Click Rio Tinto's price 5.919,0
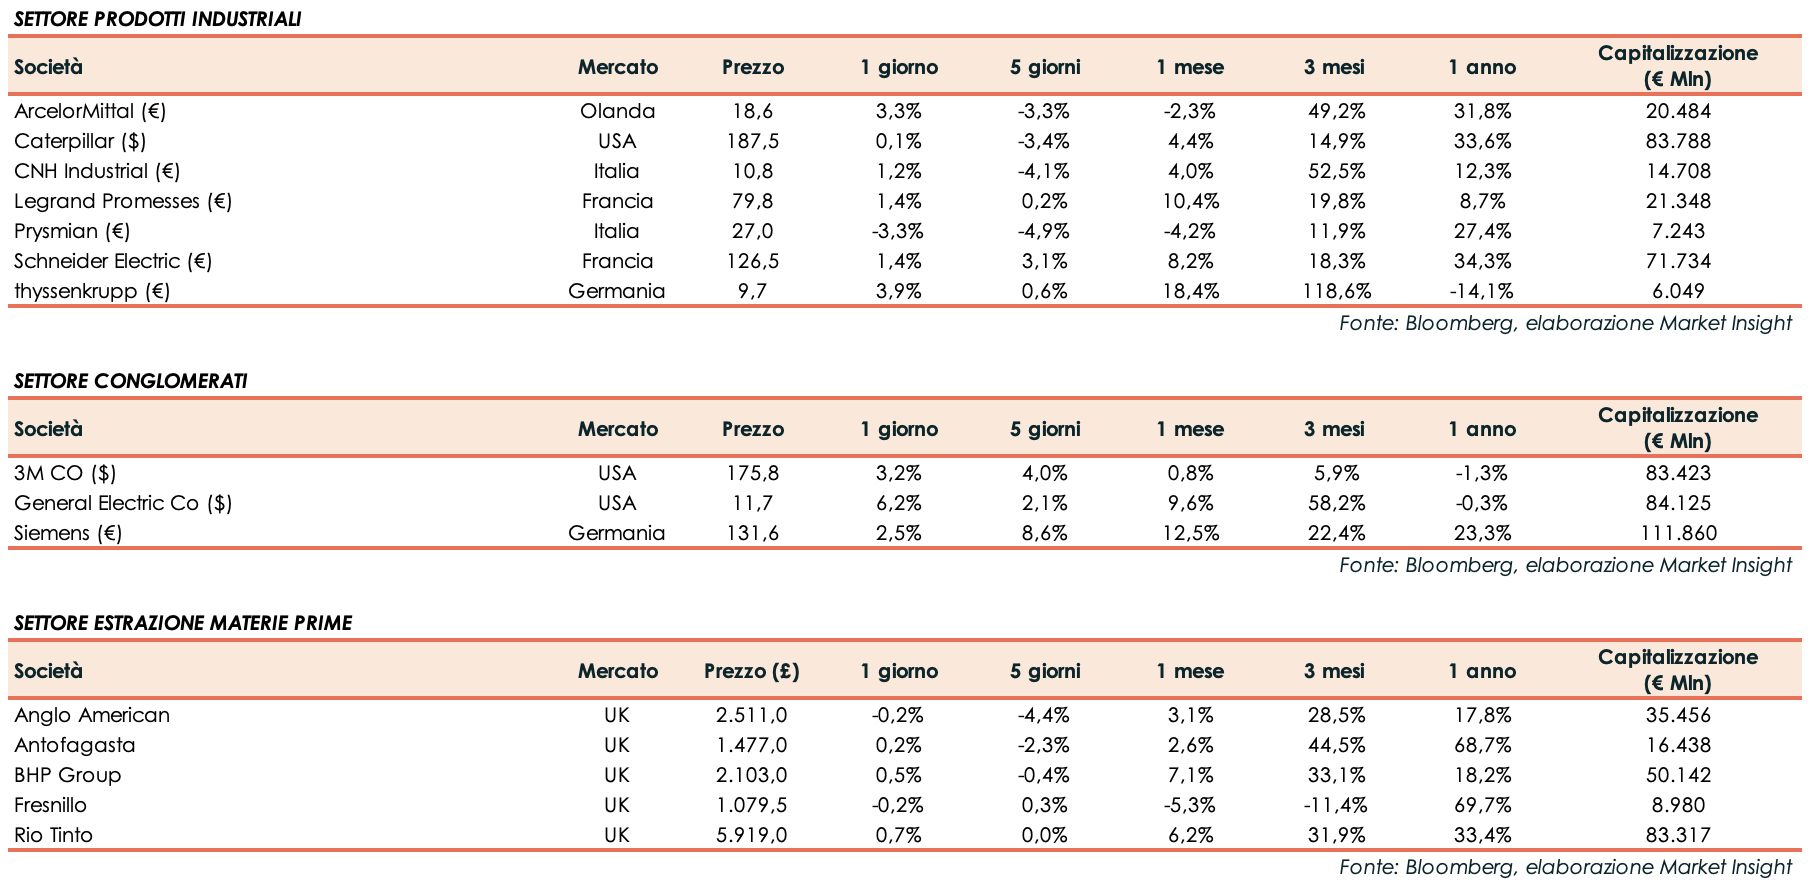Viewport: 1820px width, 886px height. (752, 835)
